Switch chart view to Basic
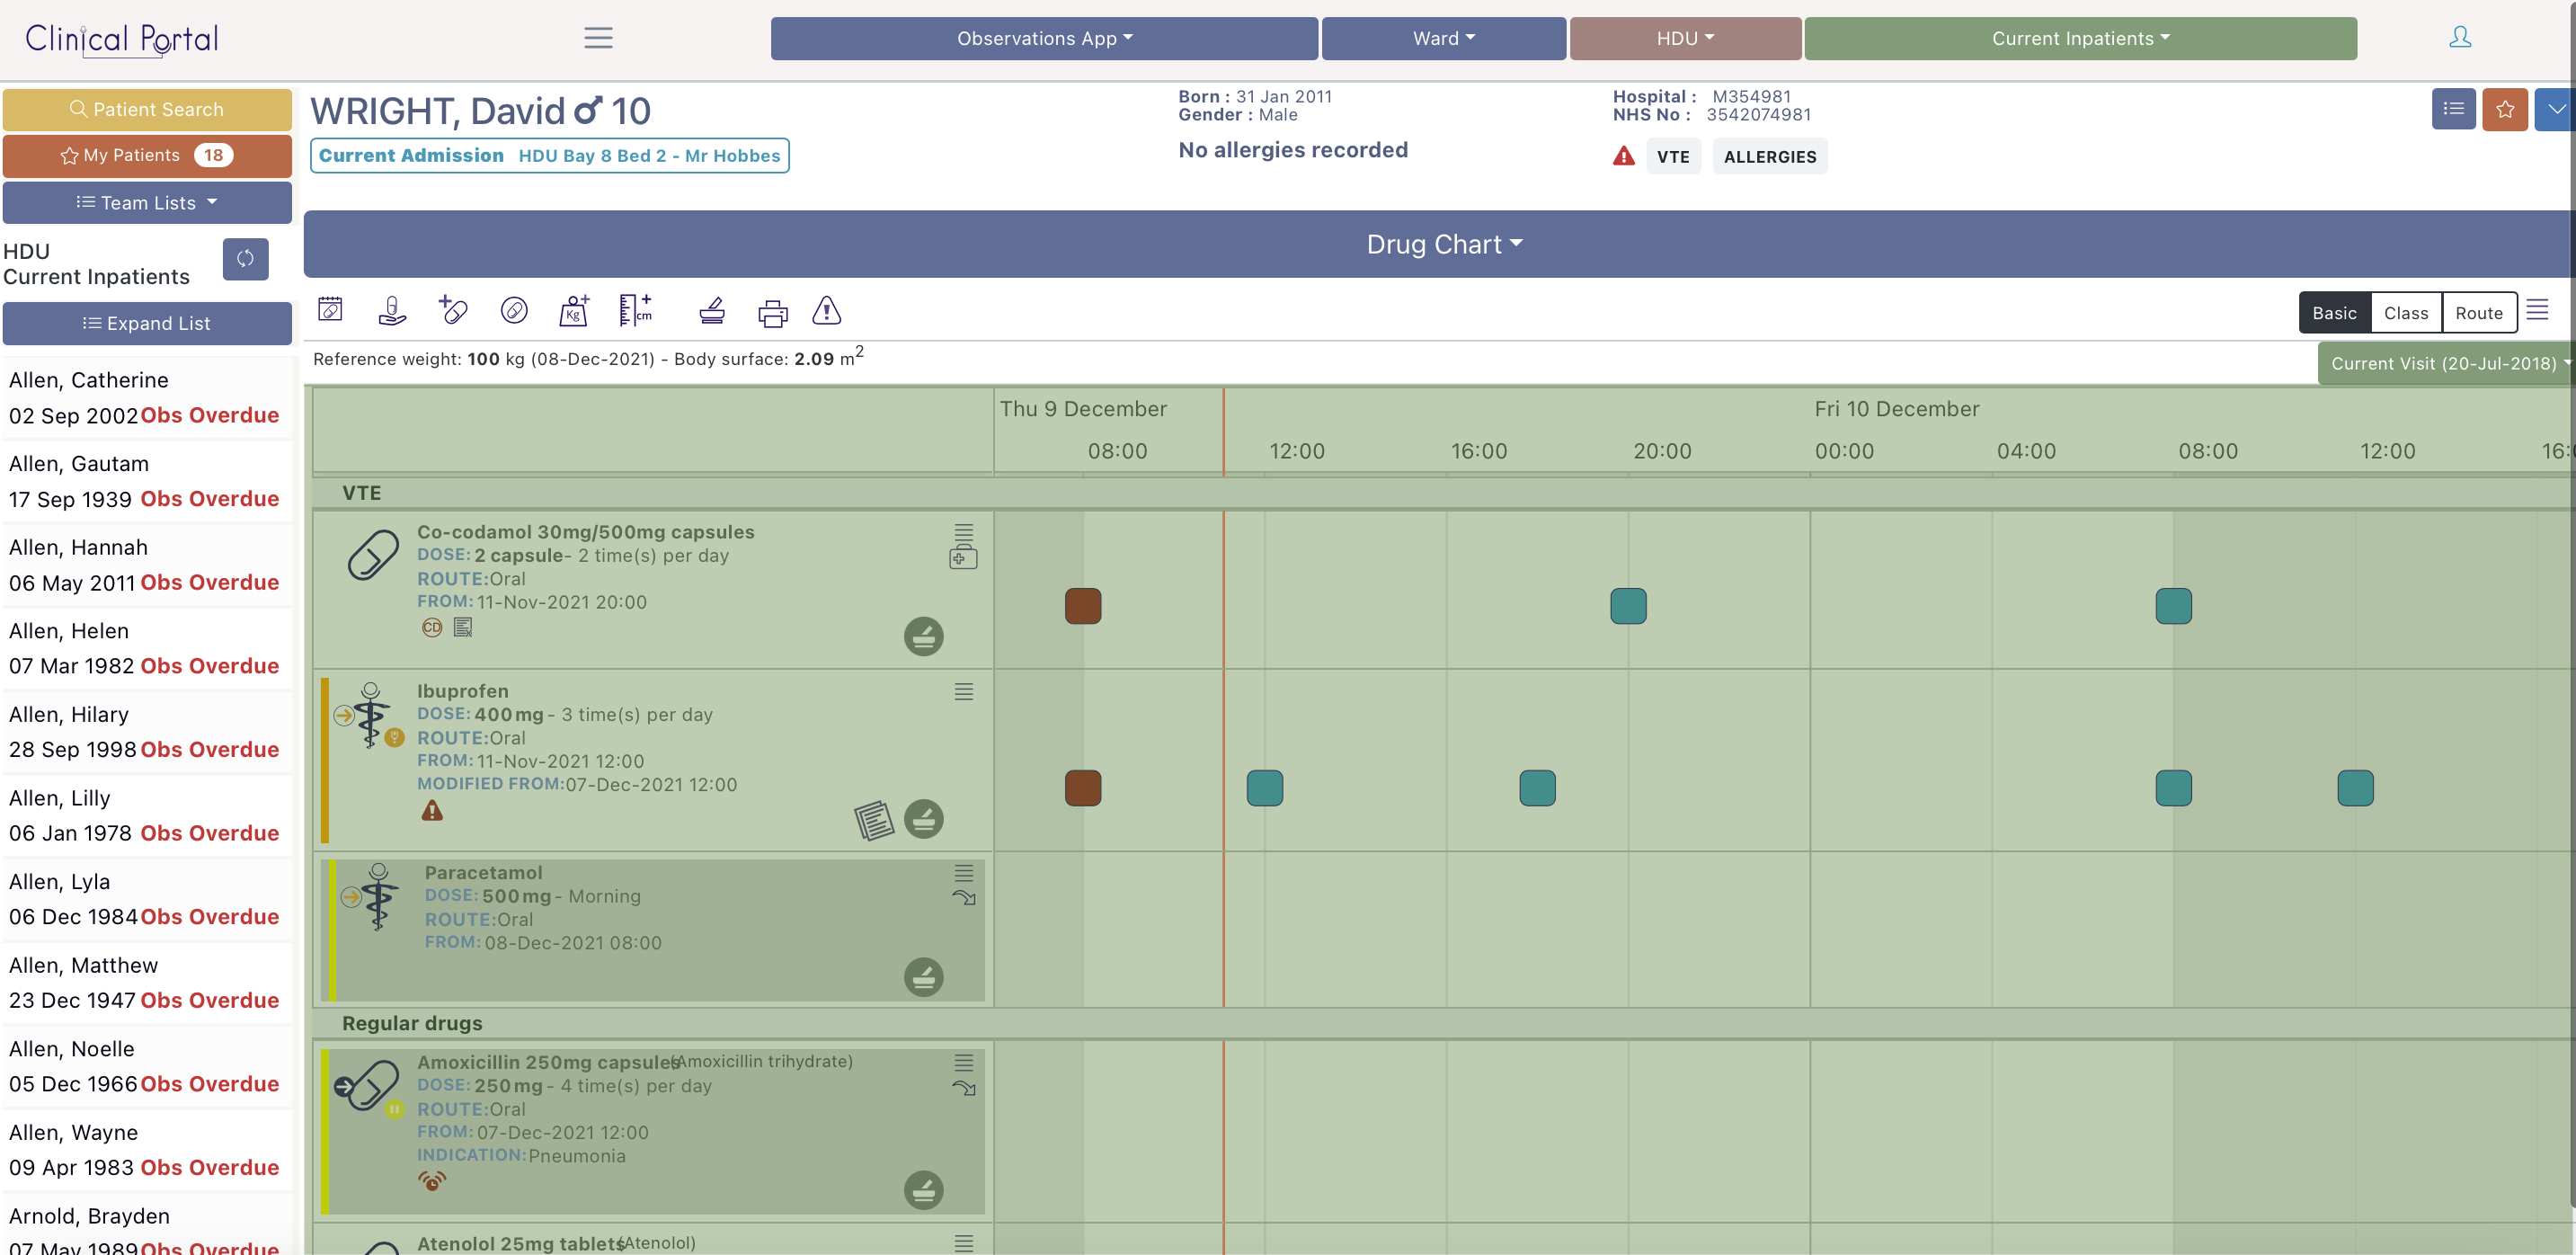The height and width of the screenshot is (1255, 2576). click(2334, 313)
